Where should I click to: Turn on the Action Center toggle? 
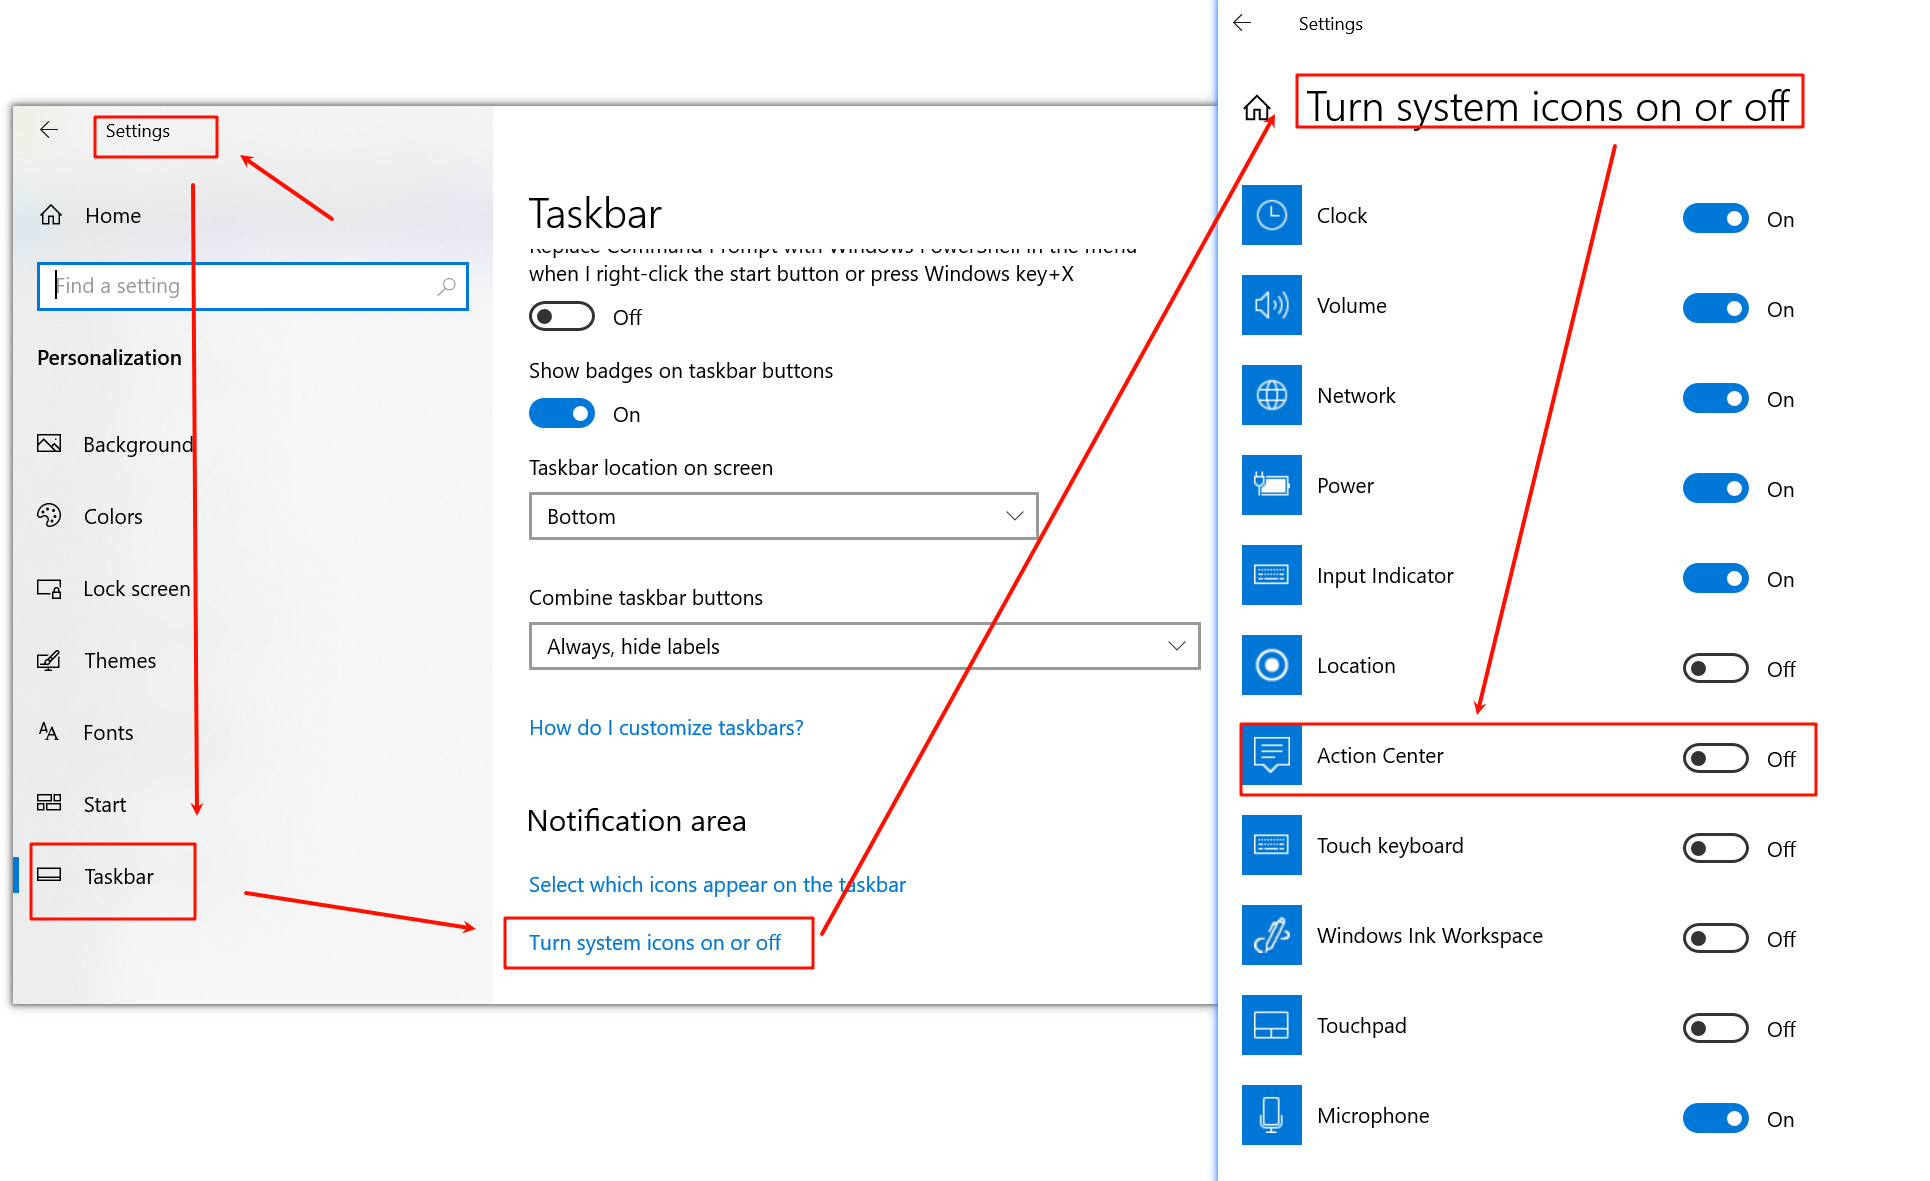1715,758
